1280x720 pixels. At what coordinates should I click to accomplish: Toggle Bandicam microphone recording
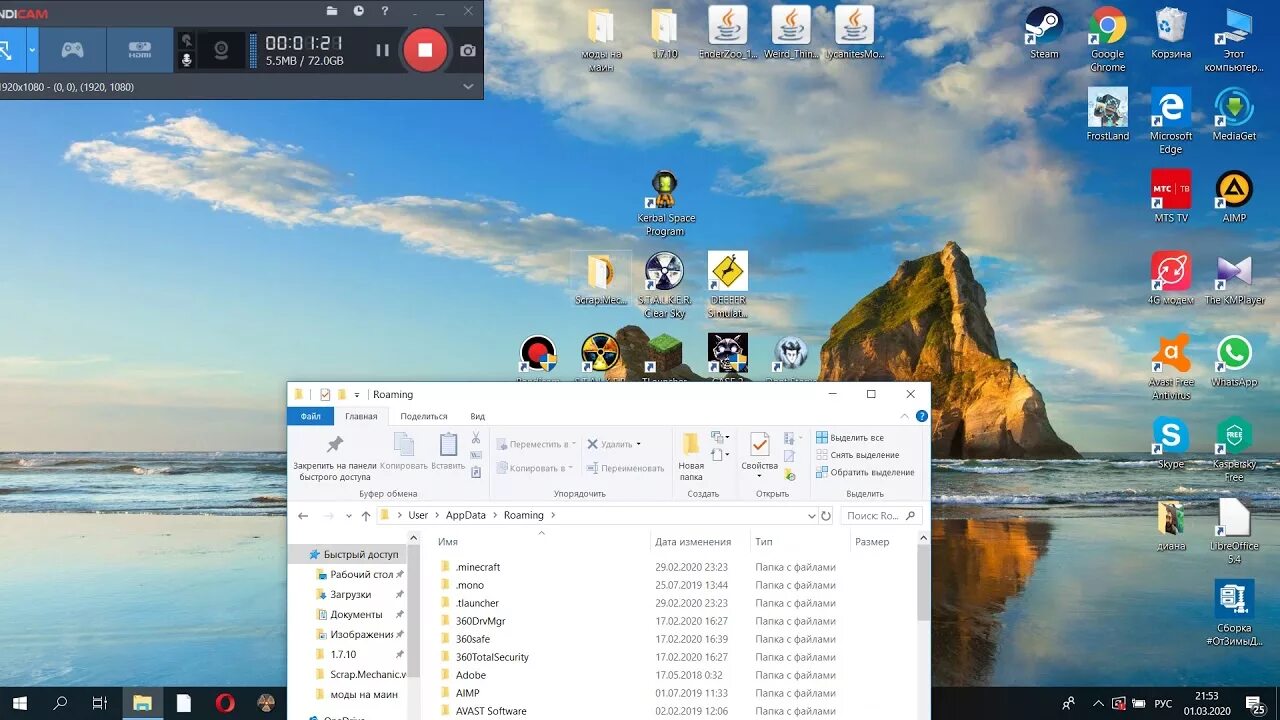coord(186,61)
